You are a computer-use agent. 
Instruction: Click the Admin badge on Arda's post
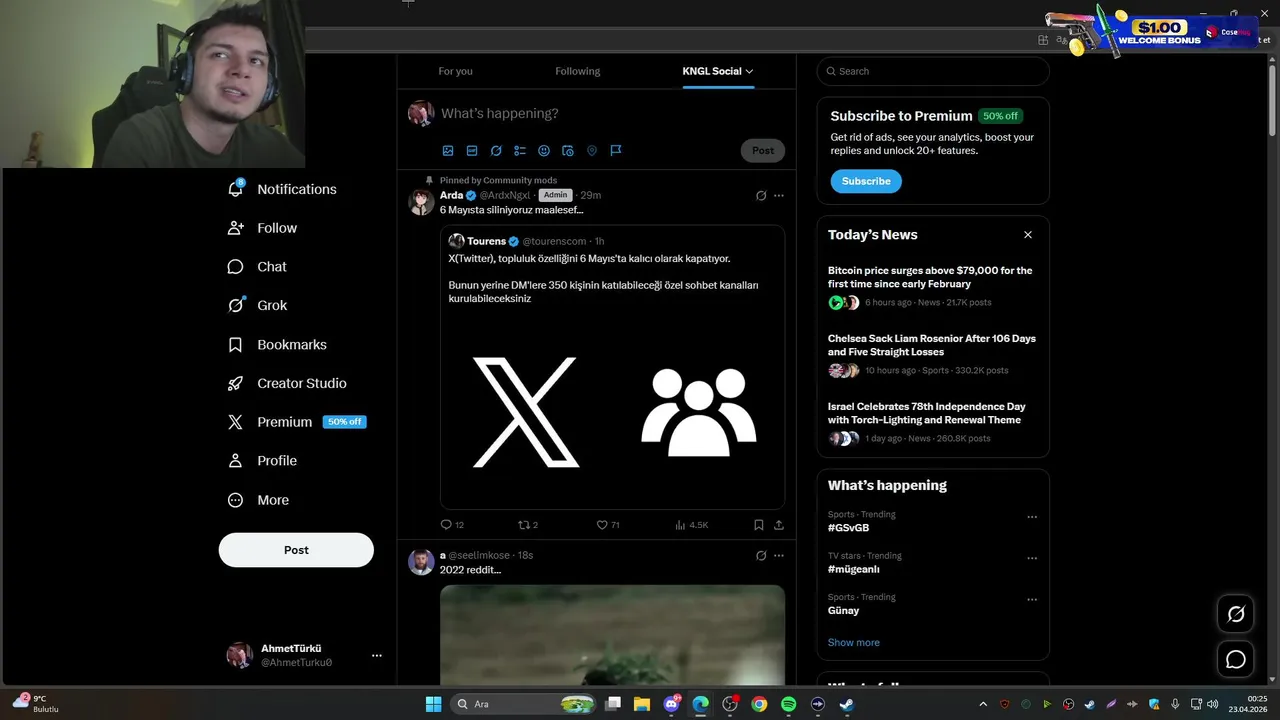click(555, 195)
